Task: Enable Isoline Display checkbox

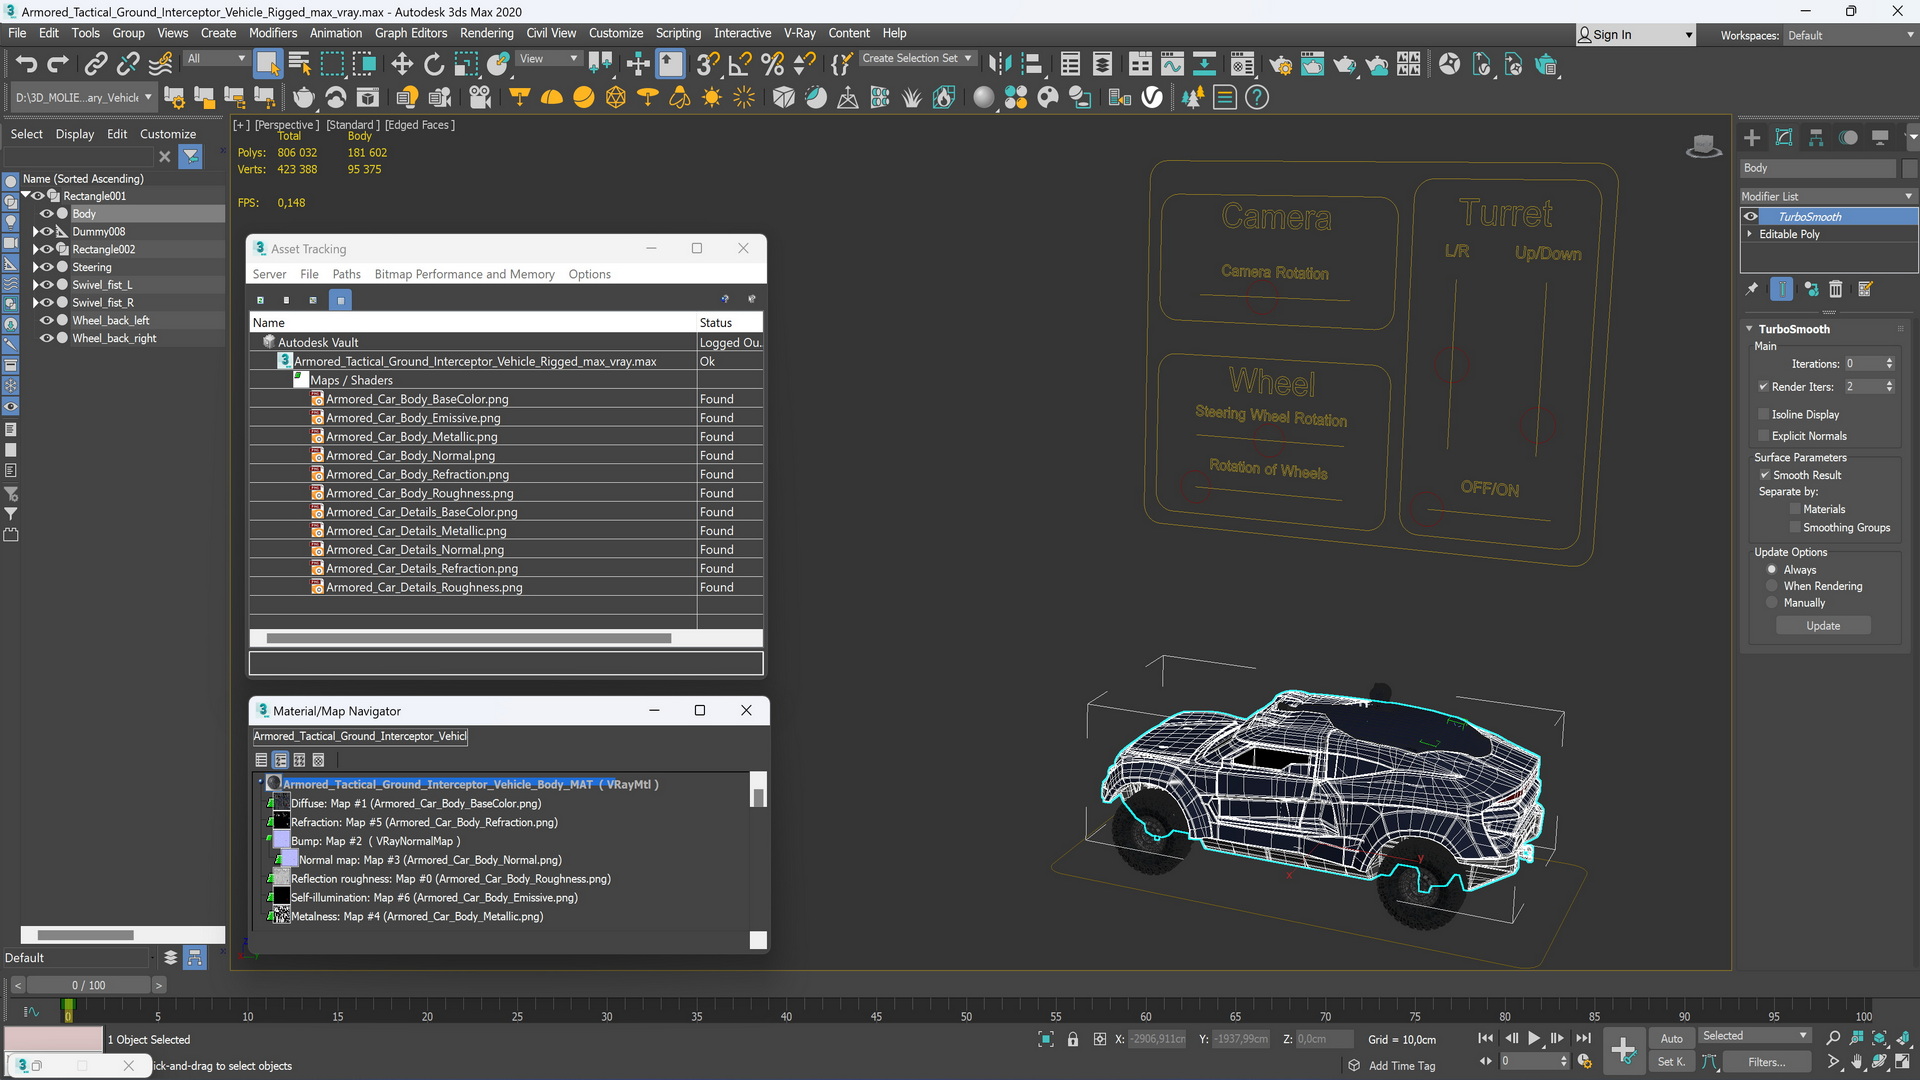Action: [1764, 414]
